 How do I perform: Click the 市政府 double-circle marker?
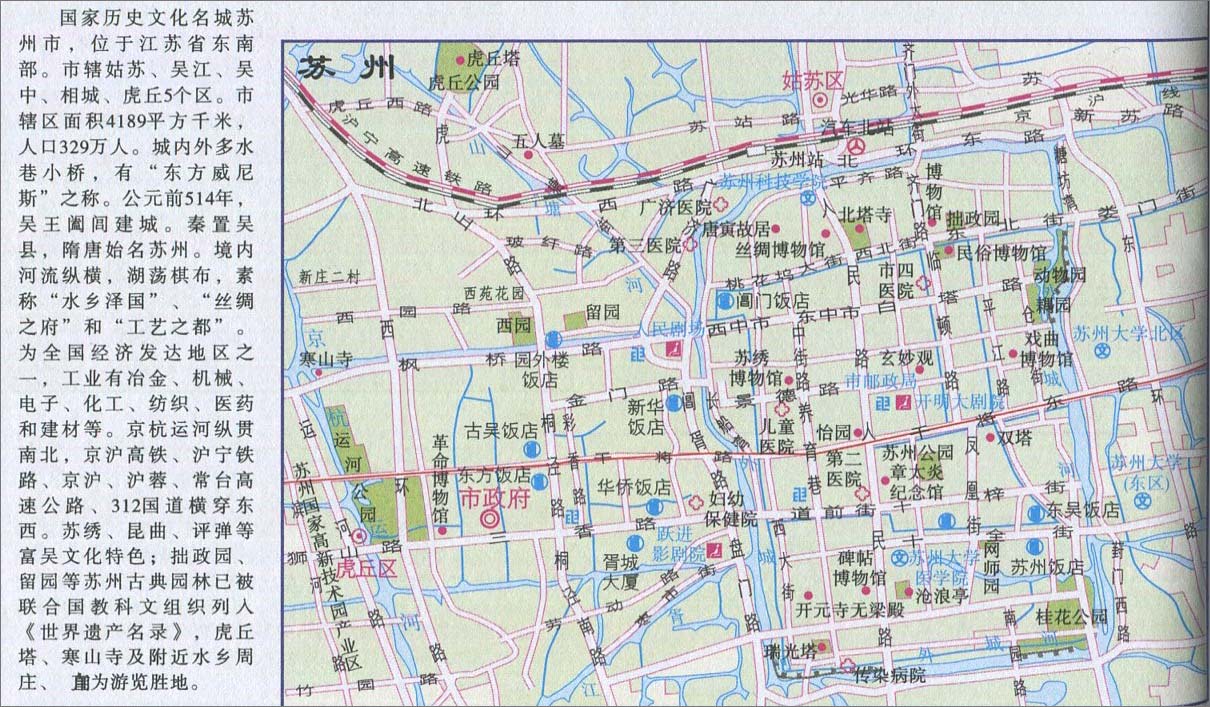tap(490, 518)
